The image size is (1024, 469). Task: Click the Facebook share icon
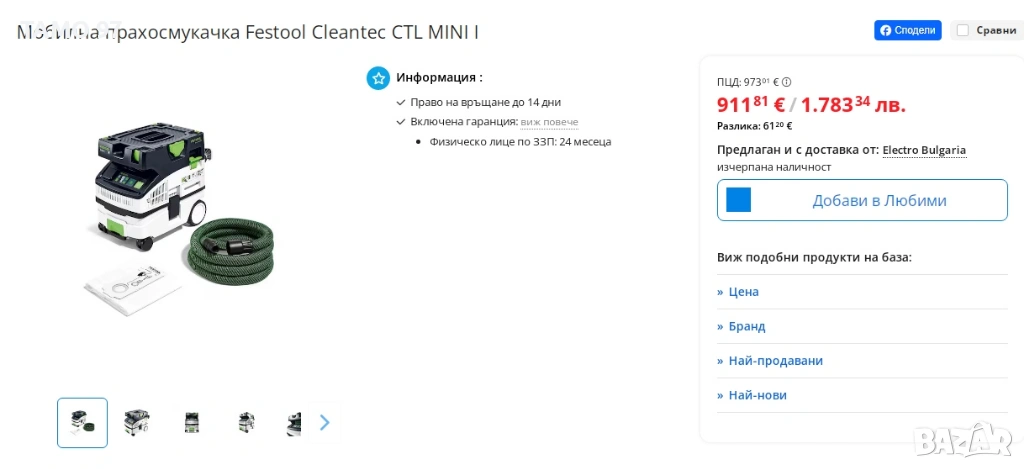(x=884, y=31)
